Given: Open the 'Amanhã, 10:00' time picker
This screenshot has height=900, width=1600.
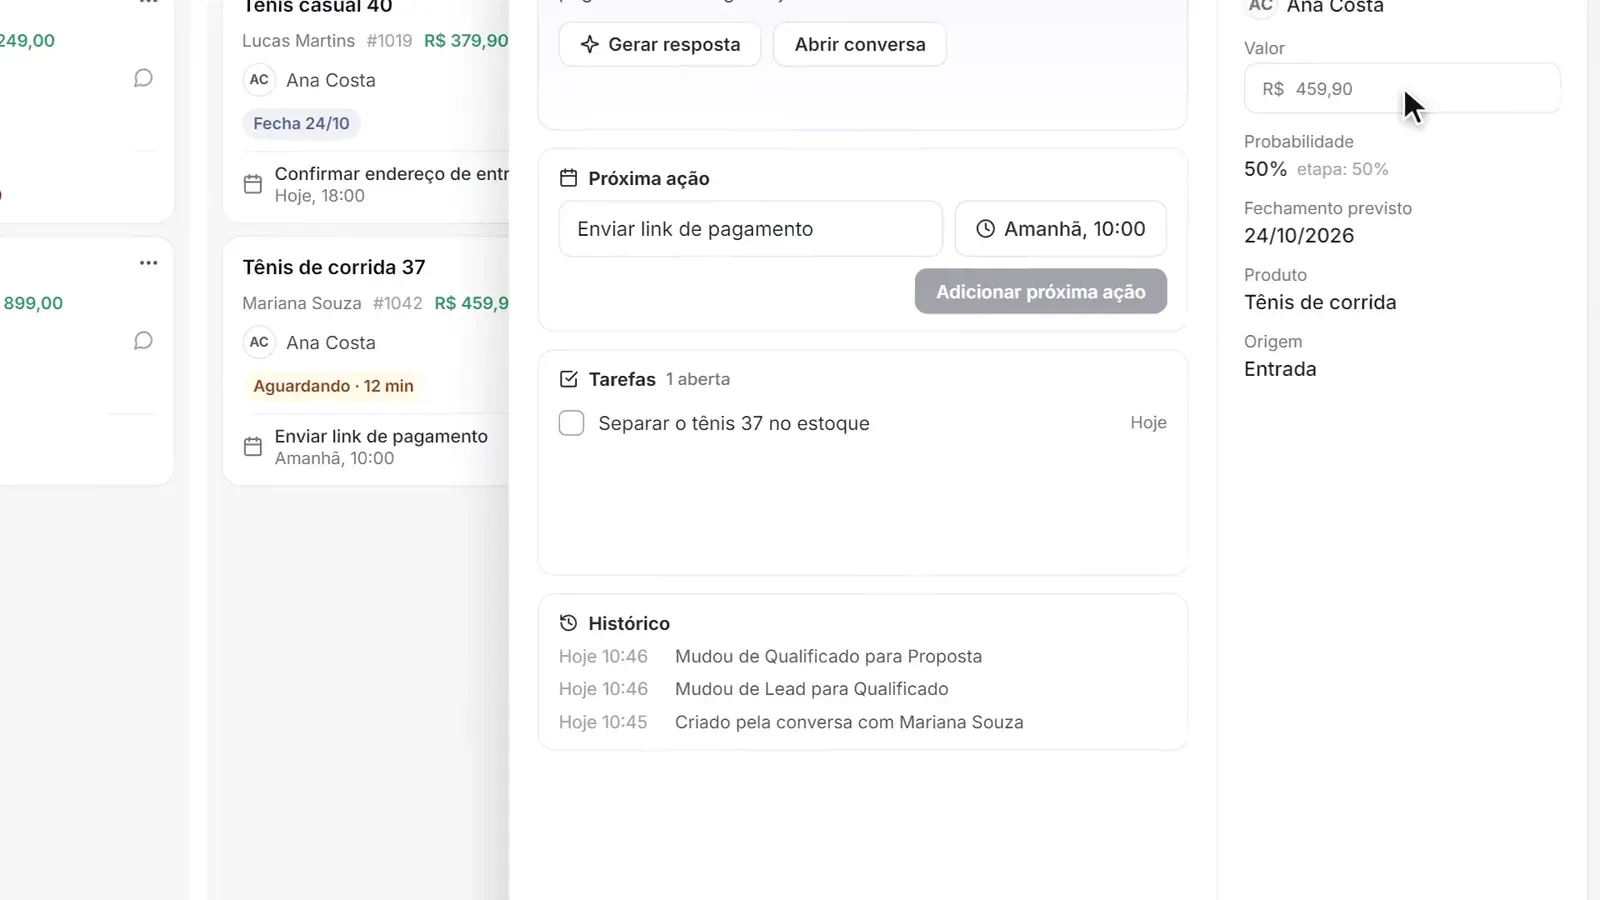Looking at the screenshot, I should [x=1060, y=229].
